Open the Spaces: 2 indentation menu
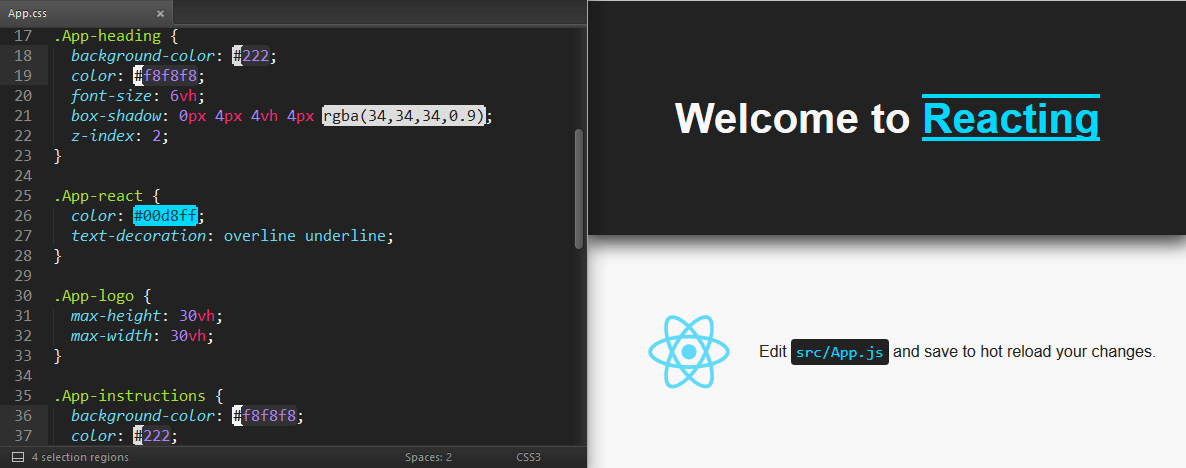This screenshot has height=468, width=1186. (x=428, y=457)
